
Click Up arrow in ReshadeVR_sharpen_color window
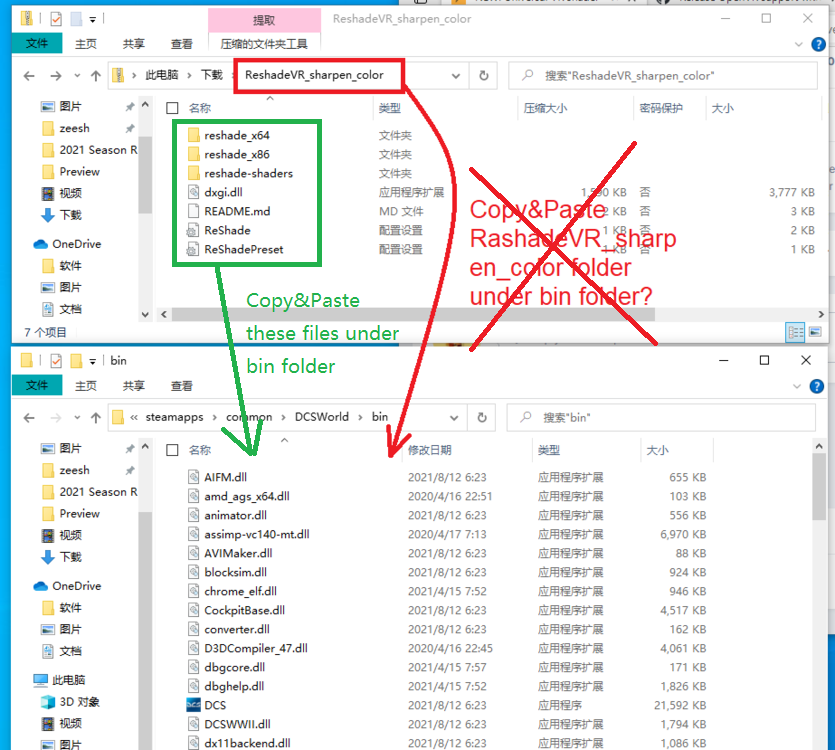tap(96, 76)
